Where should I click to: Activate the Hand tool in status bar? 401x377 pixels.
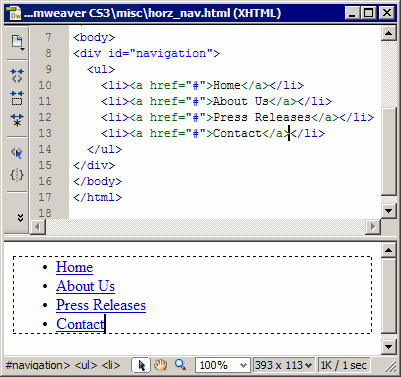click(x=161, y=365)
